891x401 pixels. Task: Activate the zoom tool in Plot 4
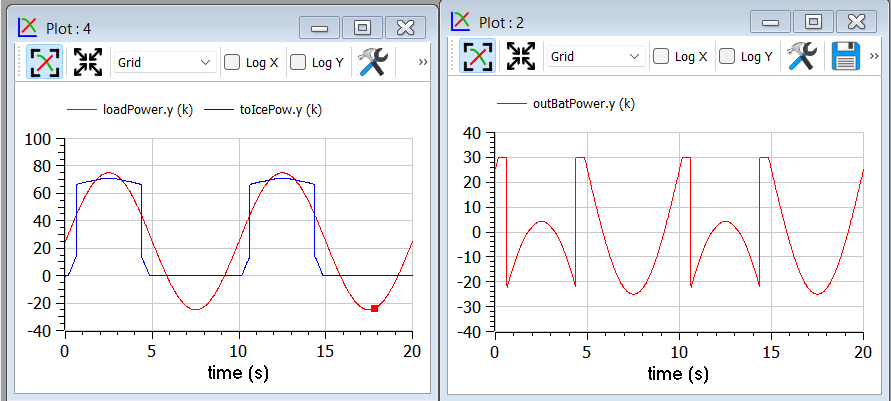point(44,62)
